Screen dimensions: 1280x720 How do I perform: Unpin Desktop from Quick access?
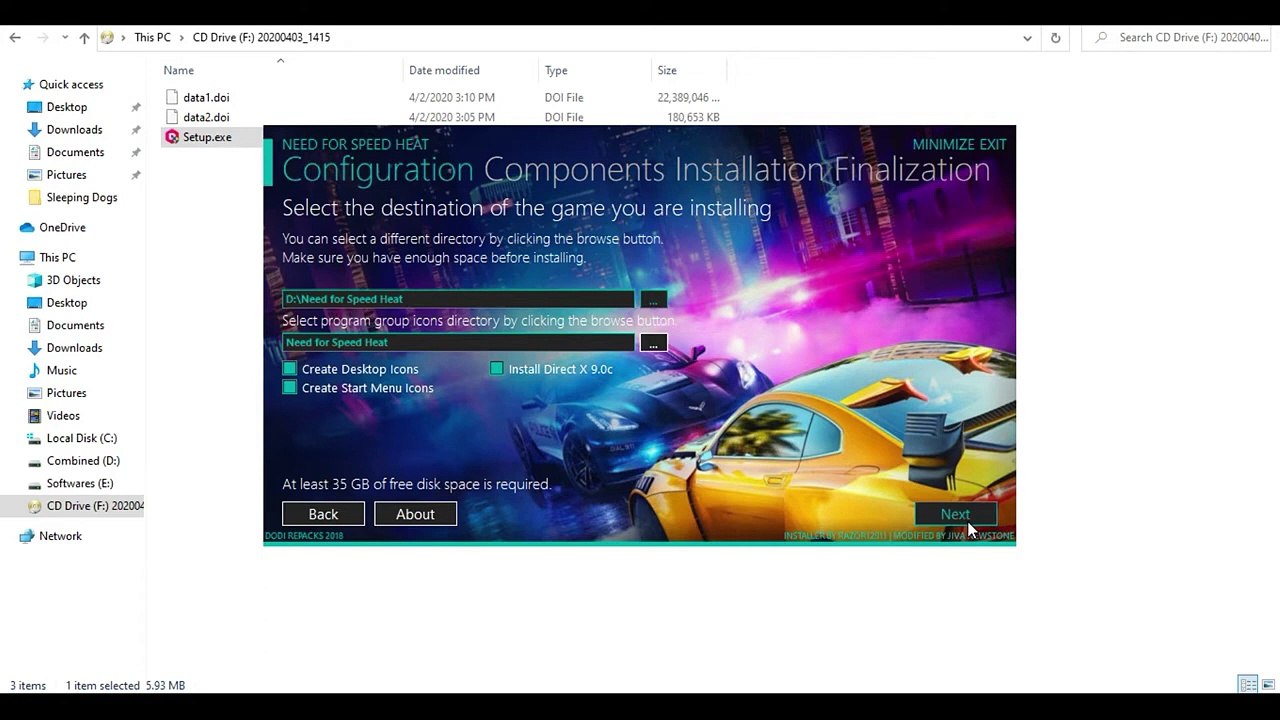(x=136, y=107)
